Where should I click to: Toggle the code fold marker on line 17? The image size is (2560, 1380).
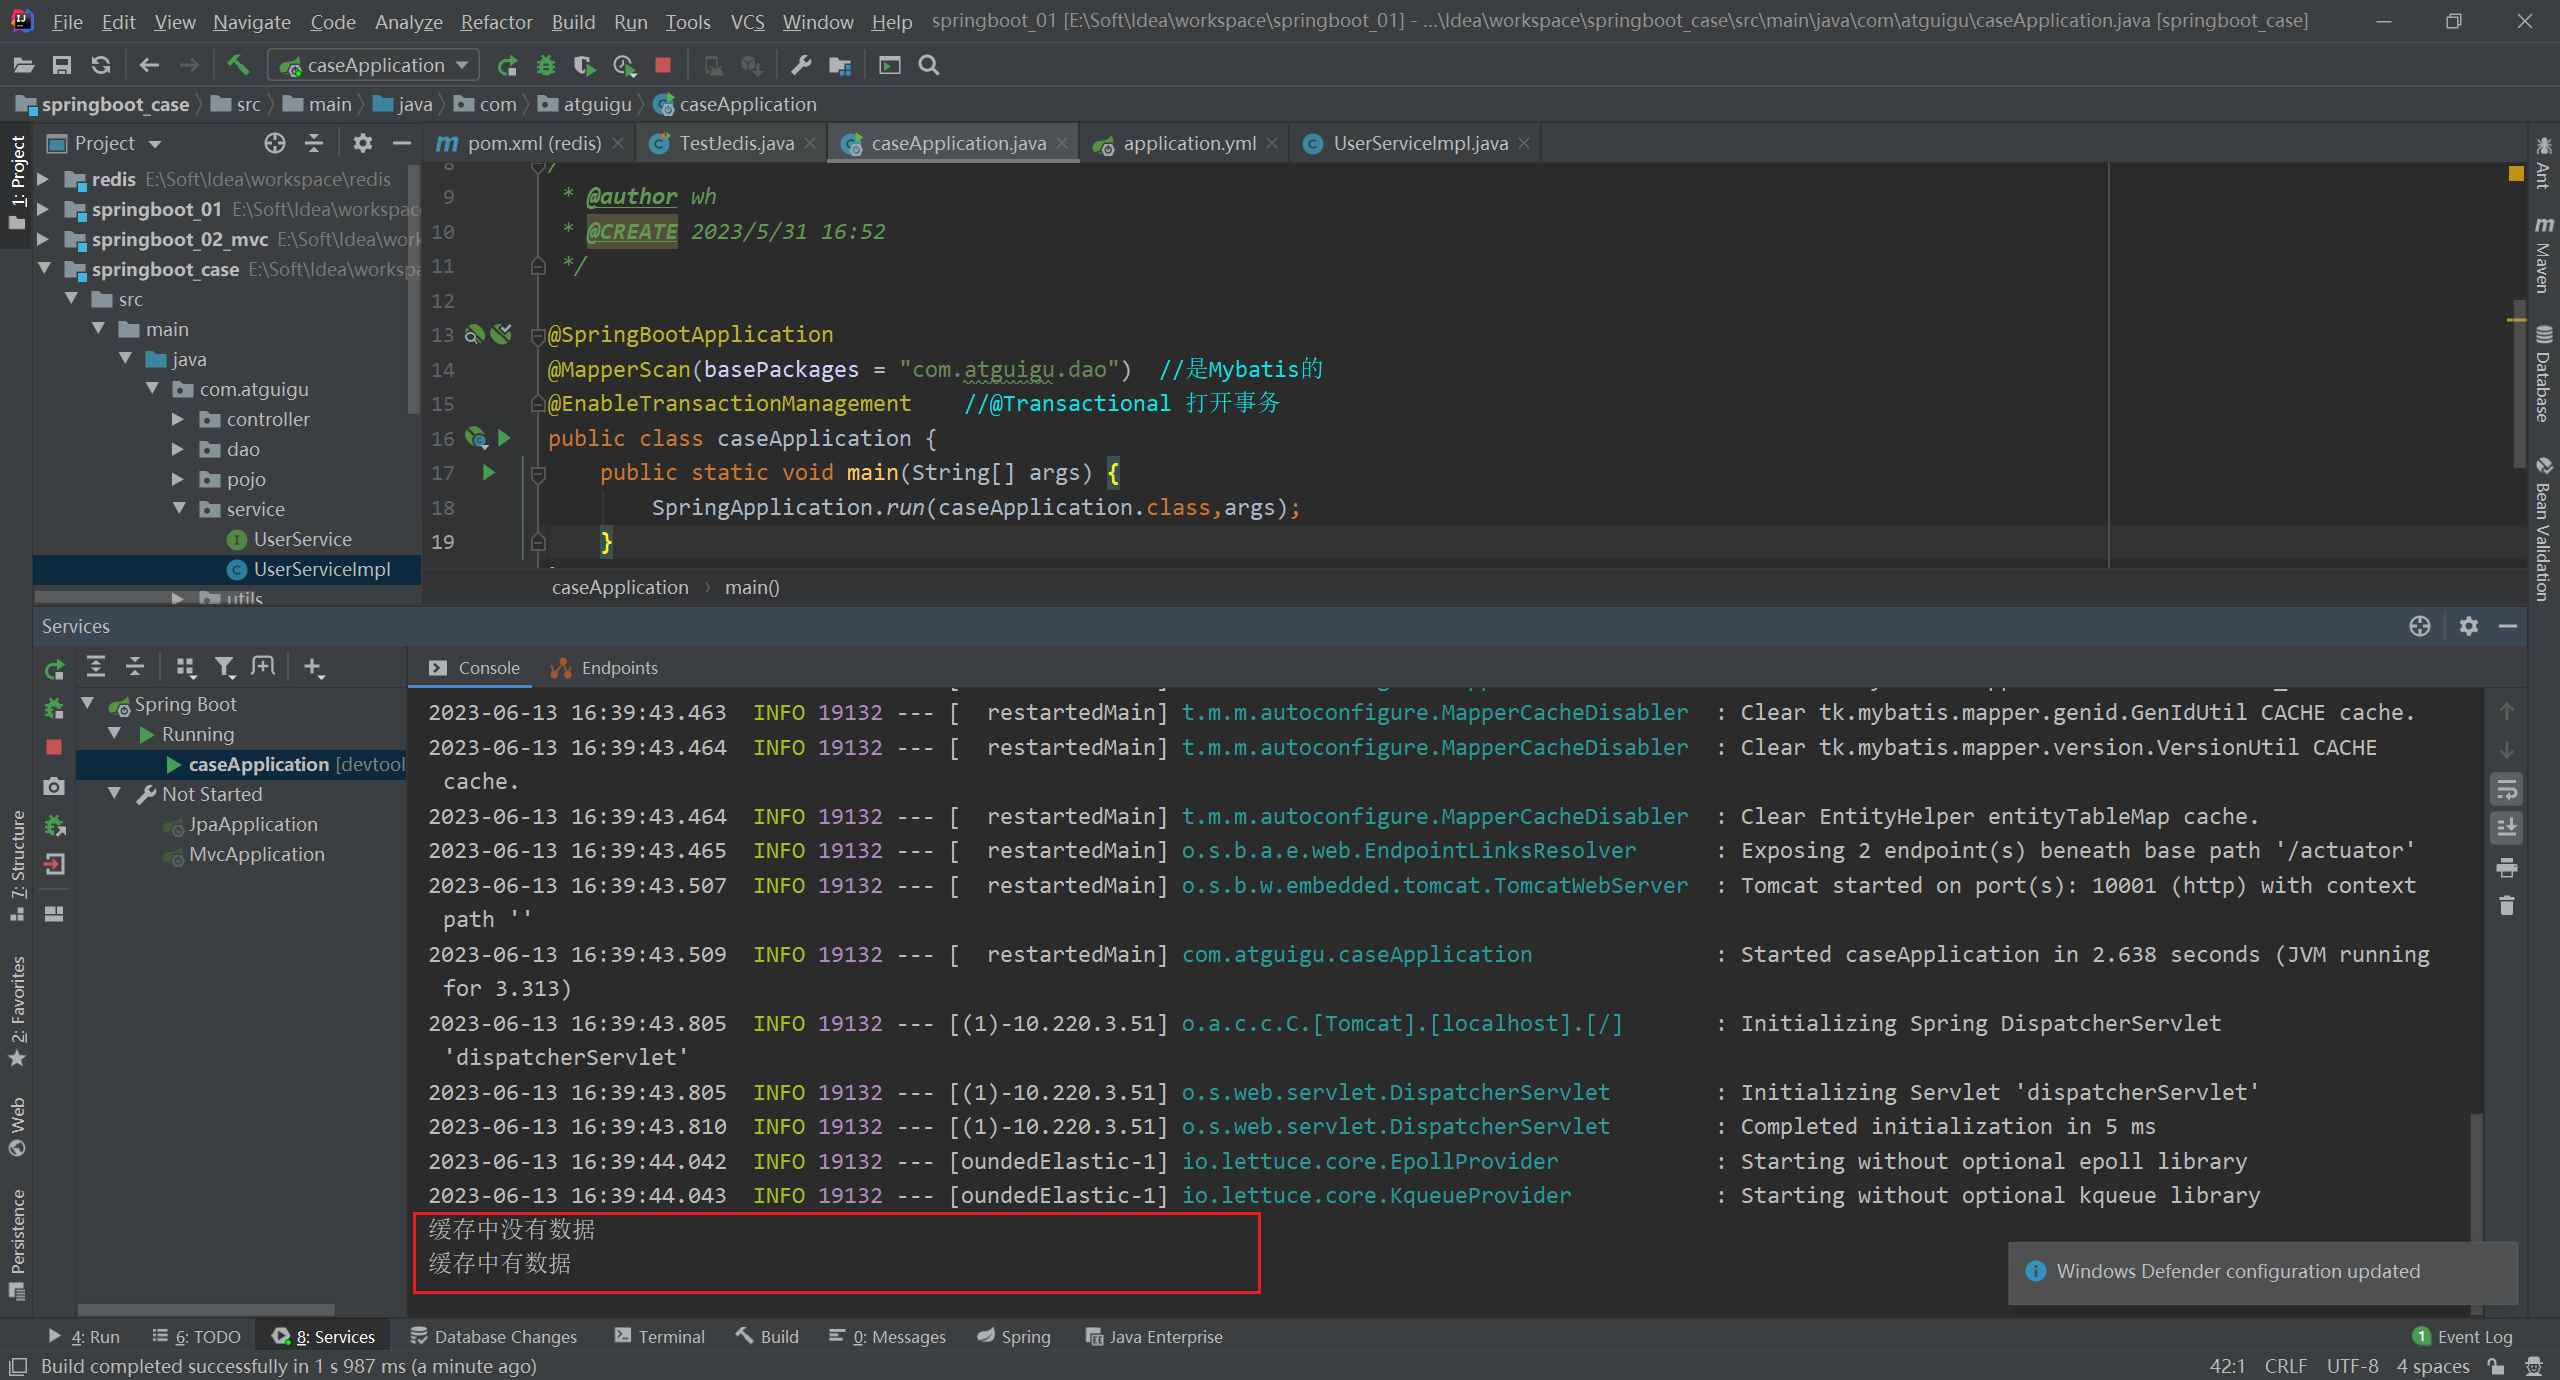point(538,474)
